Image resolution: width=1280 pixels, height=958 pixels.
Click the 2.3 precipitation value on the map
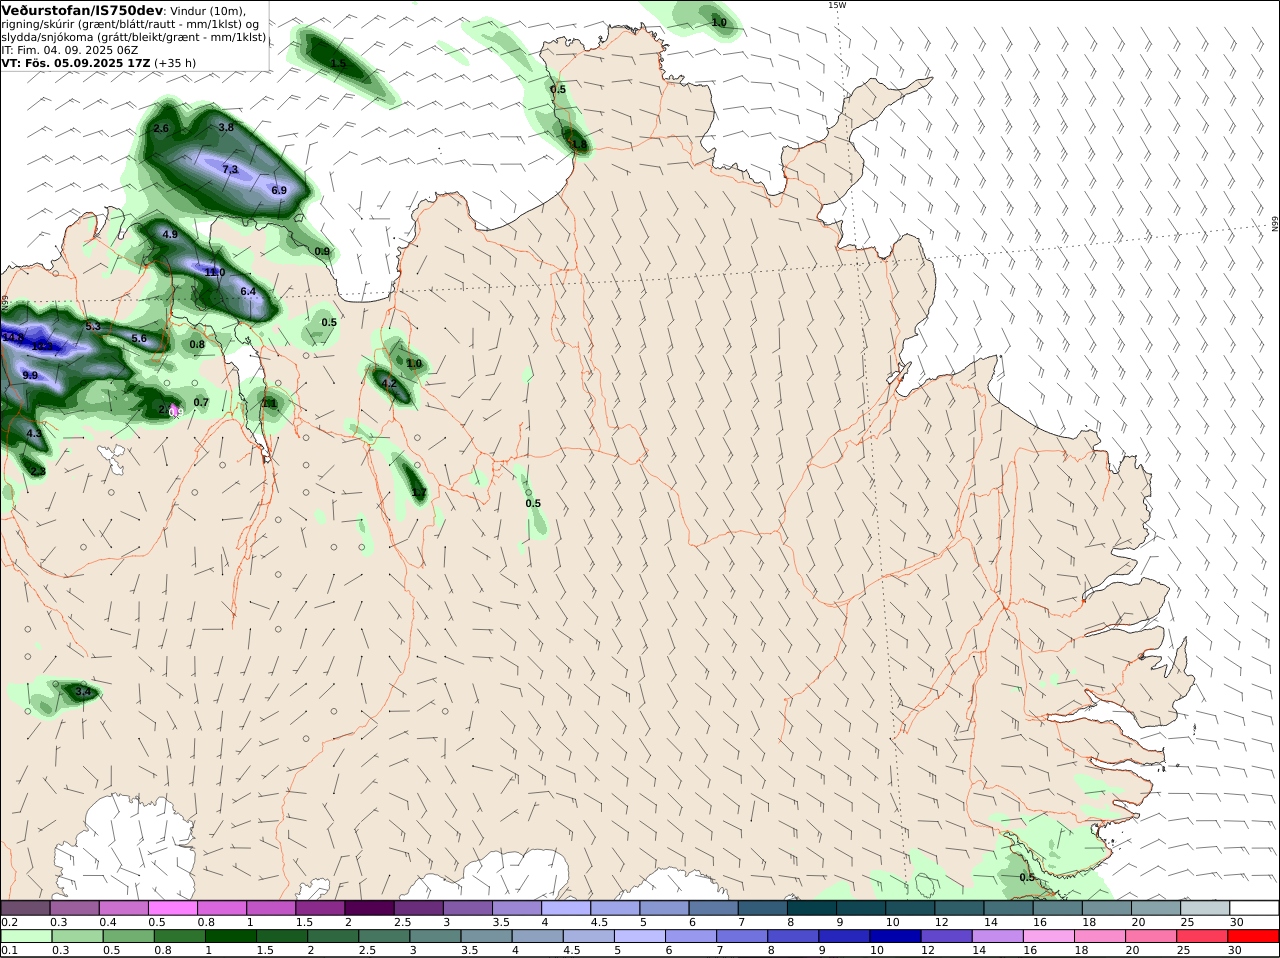coord(38,470)
